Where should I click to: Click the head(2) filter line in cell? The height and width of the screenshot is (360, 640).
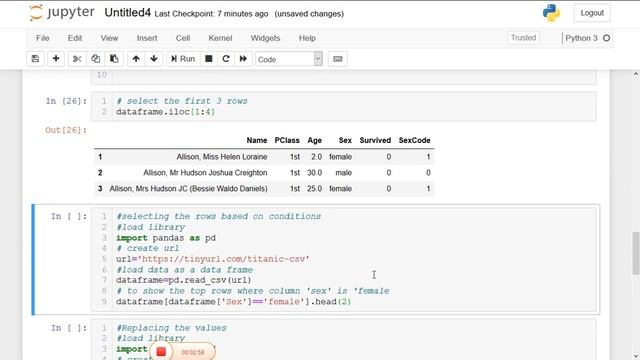[x=233, y=302]
